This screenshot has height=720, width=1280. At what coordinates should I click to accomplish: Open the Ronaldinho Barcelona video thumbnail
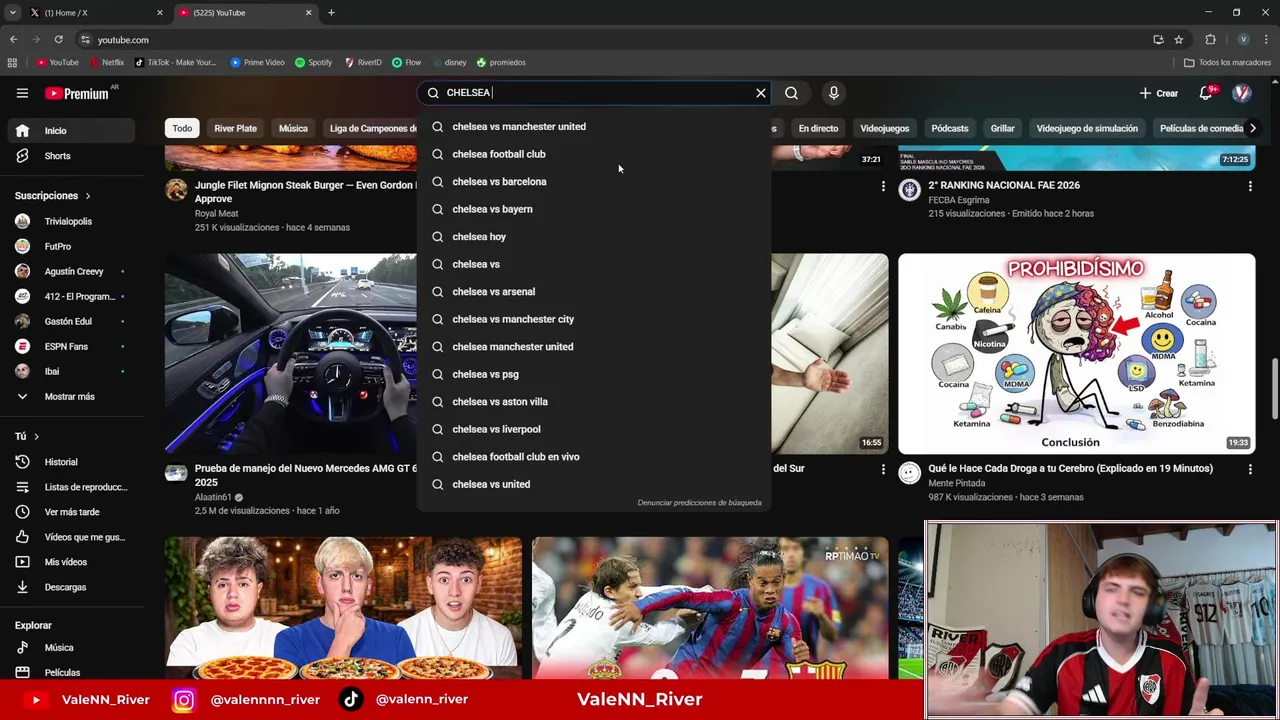click(710, 608)
